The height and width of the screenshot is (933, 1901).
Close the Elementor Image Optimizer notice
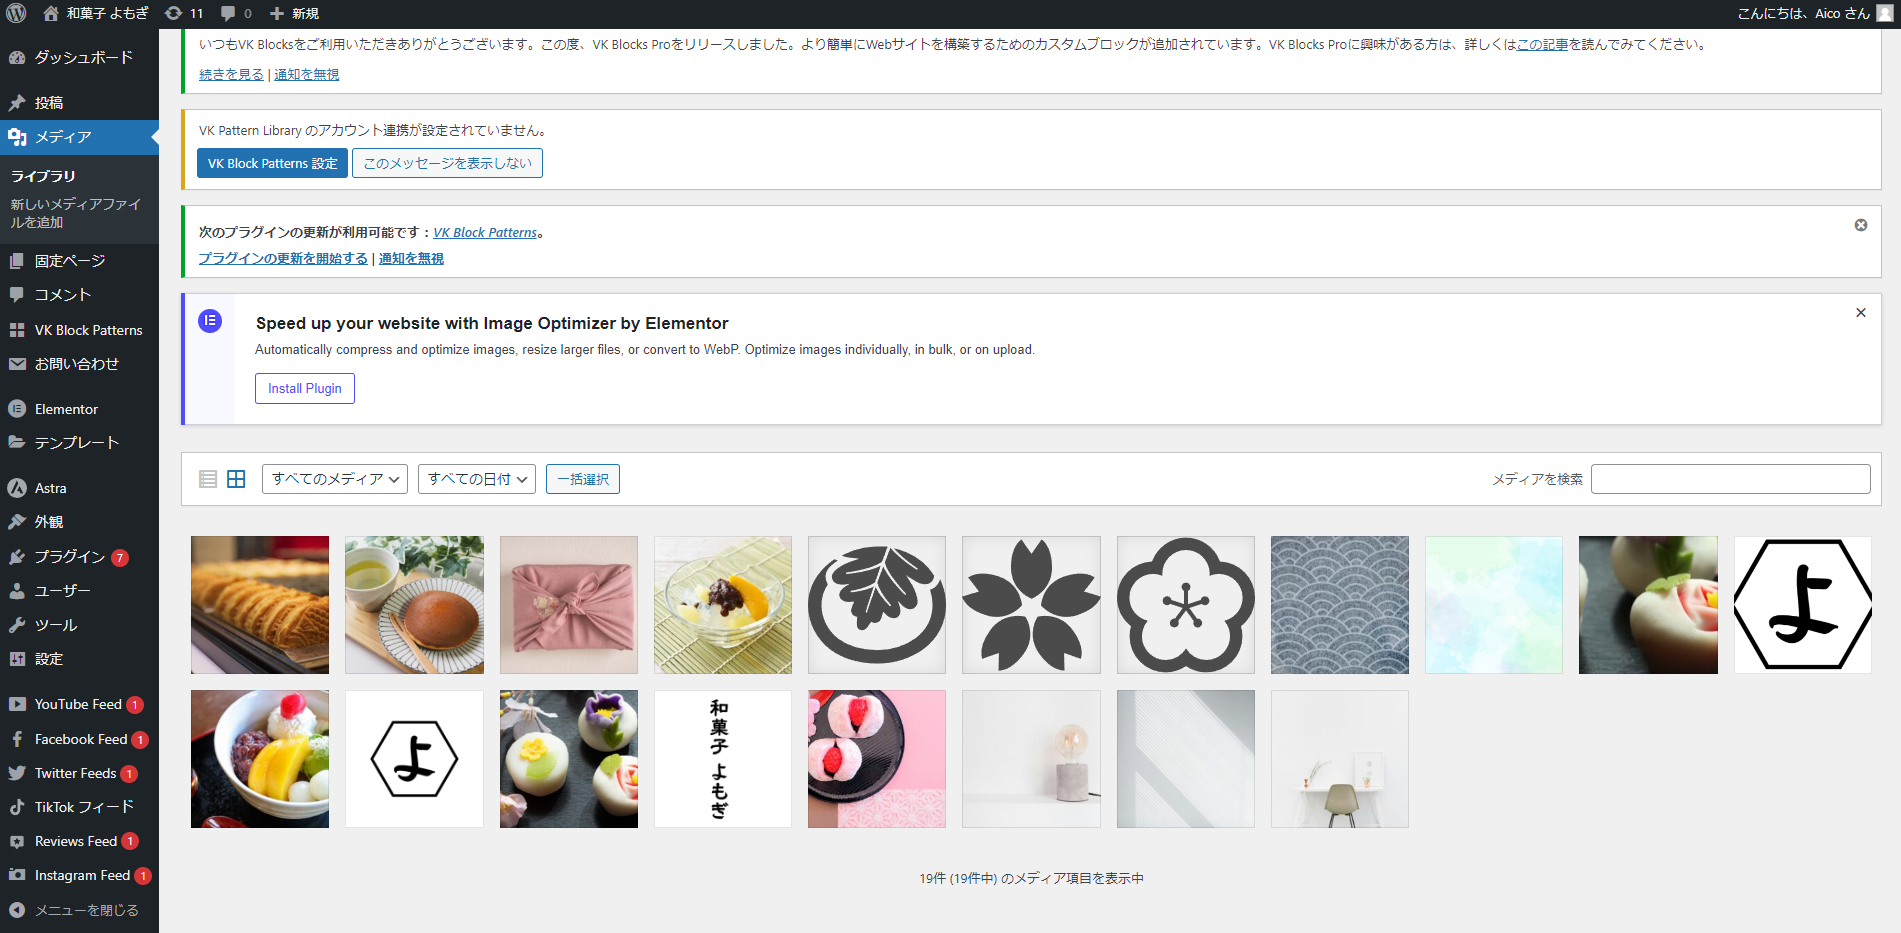[x=1861, y=313]
